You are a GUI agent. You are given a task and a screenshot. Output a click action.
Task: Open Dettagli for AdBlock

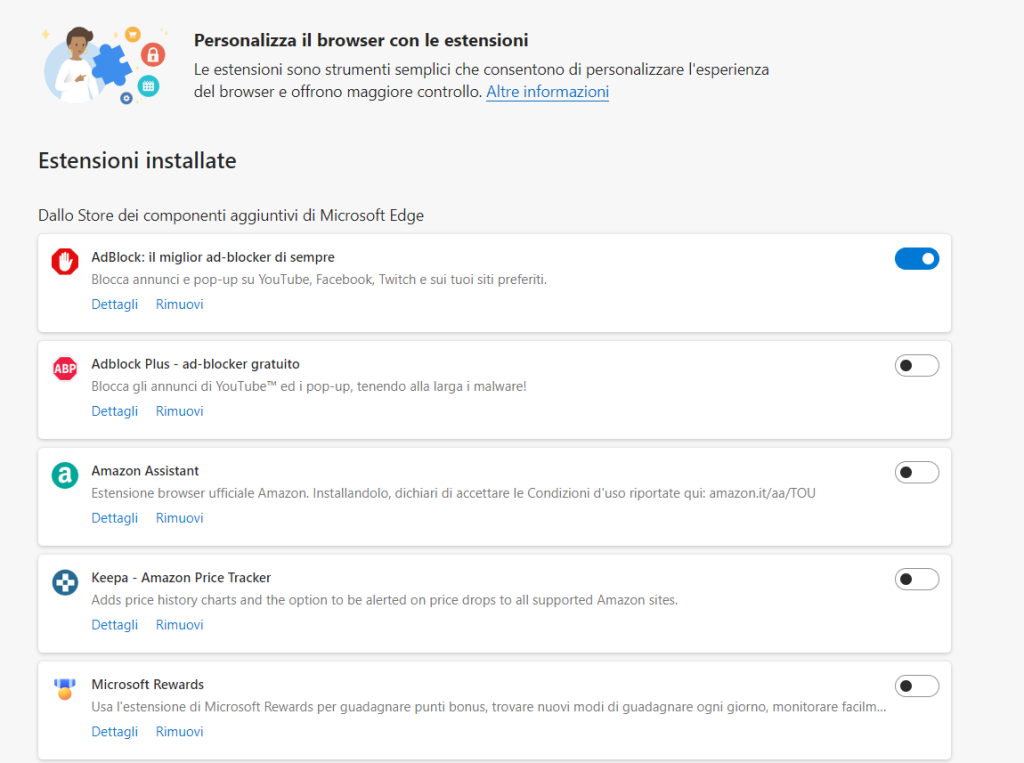tap(115, 304)
